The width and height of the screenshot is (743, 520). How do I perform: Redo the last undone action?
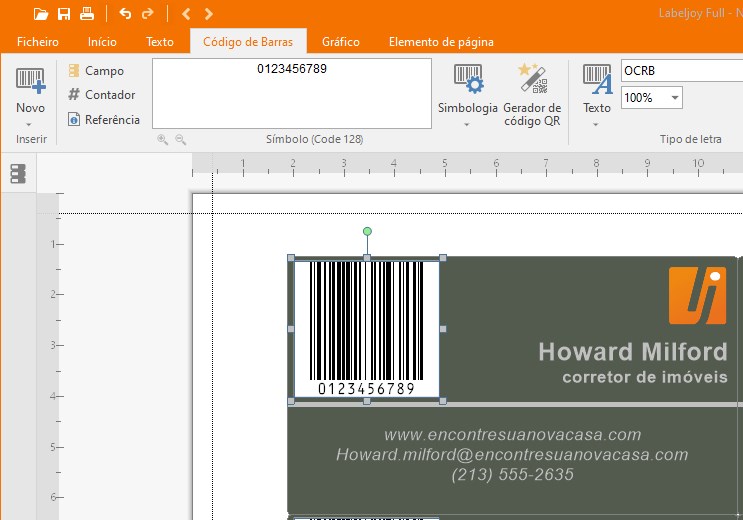(x=148, y=14)
